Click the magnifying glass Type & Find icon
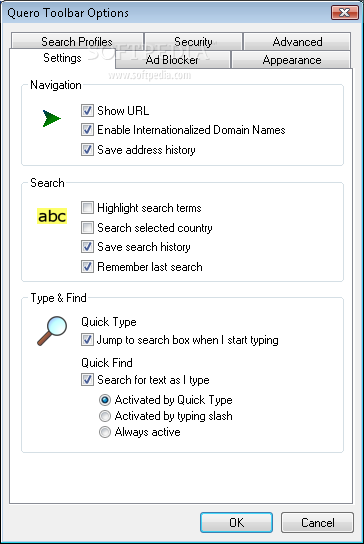Screen dimensions: 364x544 [x=52, y=331]
